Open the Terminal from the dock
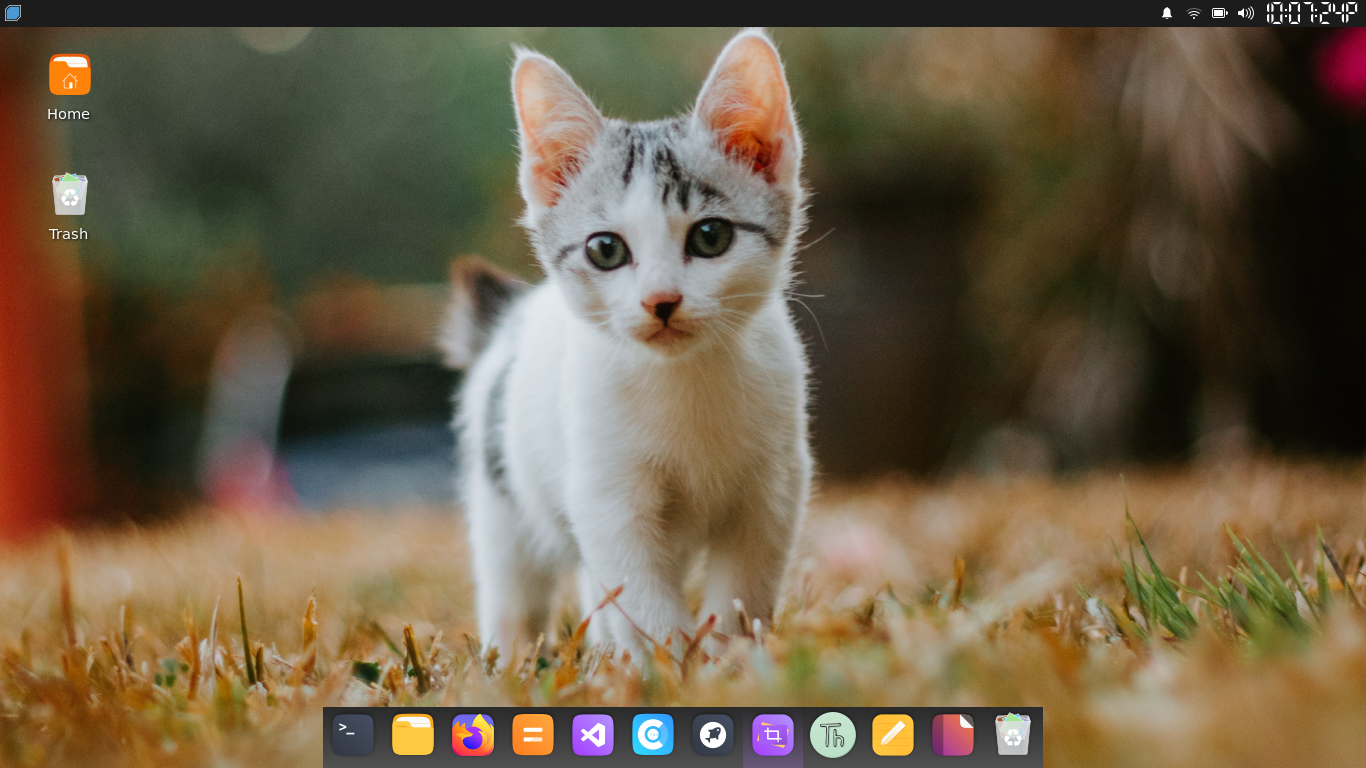This screenshot has width=1366, height=768. pyautogui.click(x=353, y=735)
